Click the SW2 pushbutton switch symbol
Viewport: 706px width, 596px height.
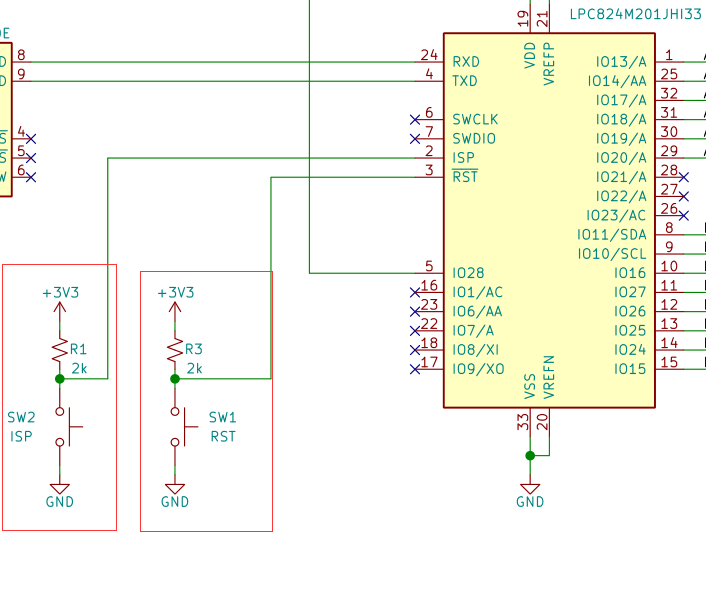coord(67,427)
